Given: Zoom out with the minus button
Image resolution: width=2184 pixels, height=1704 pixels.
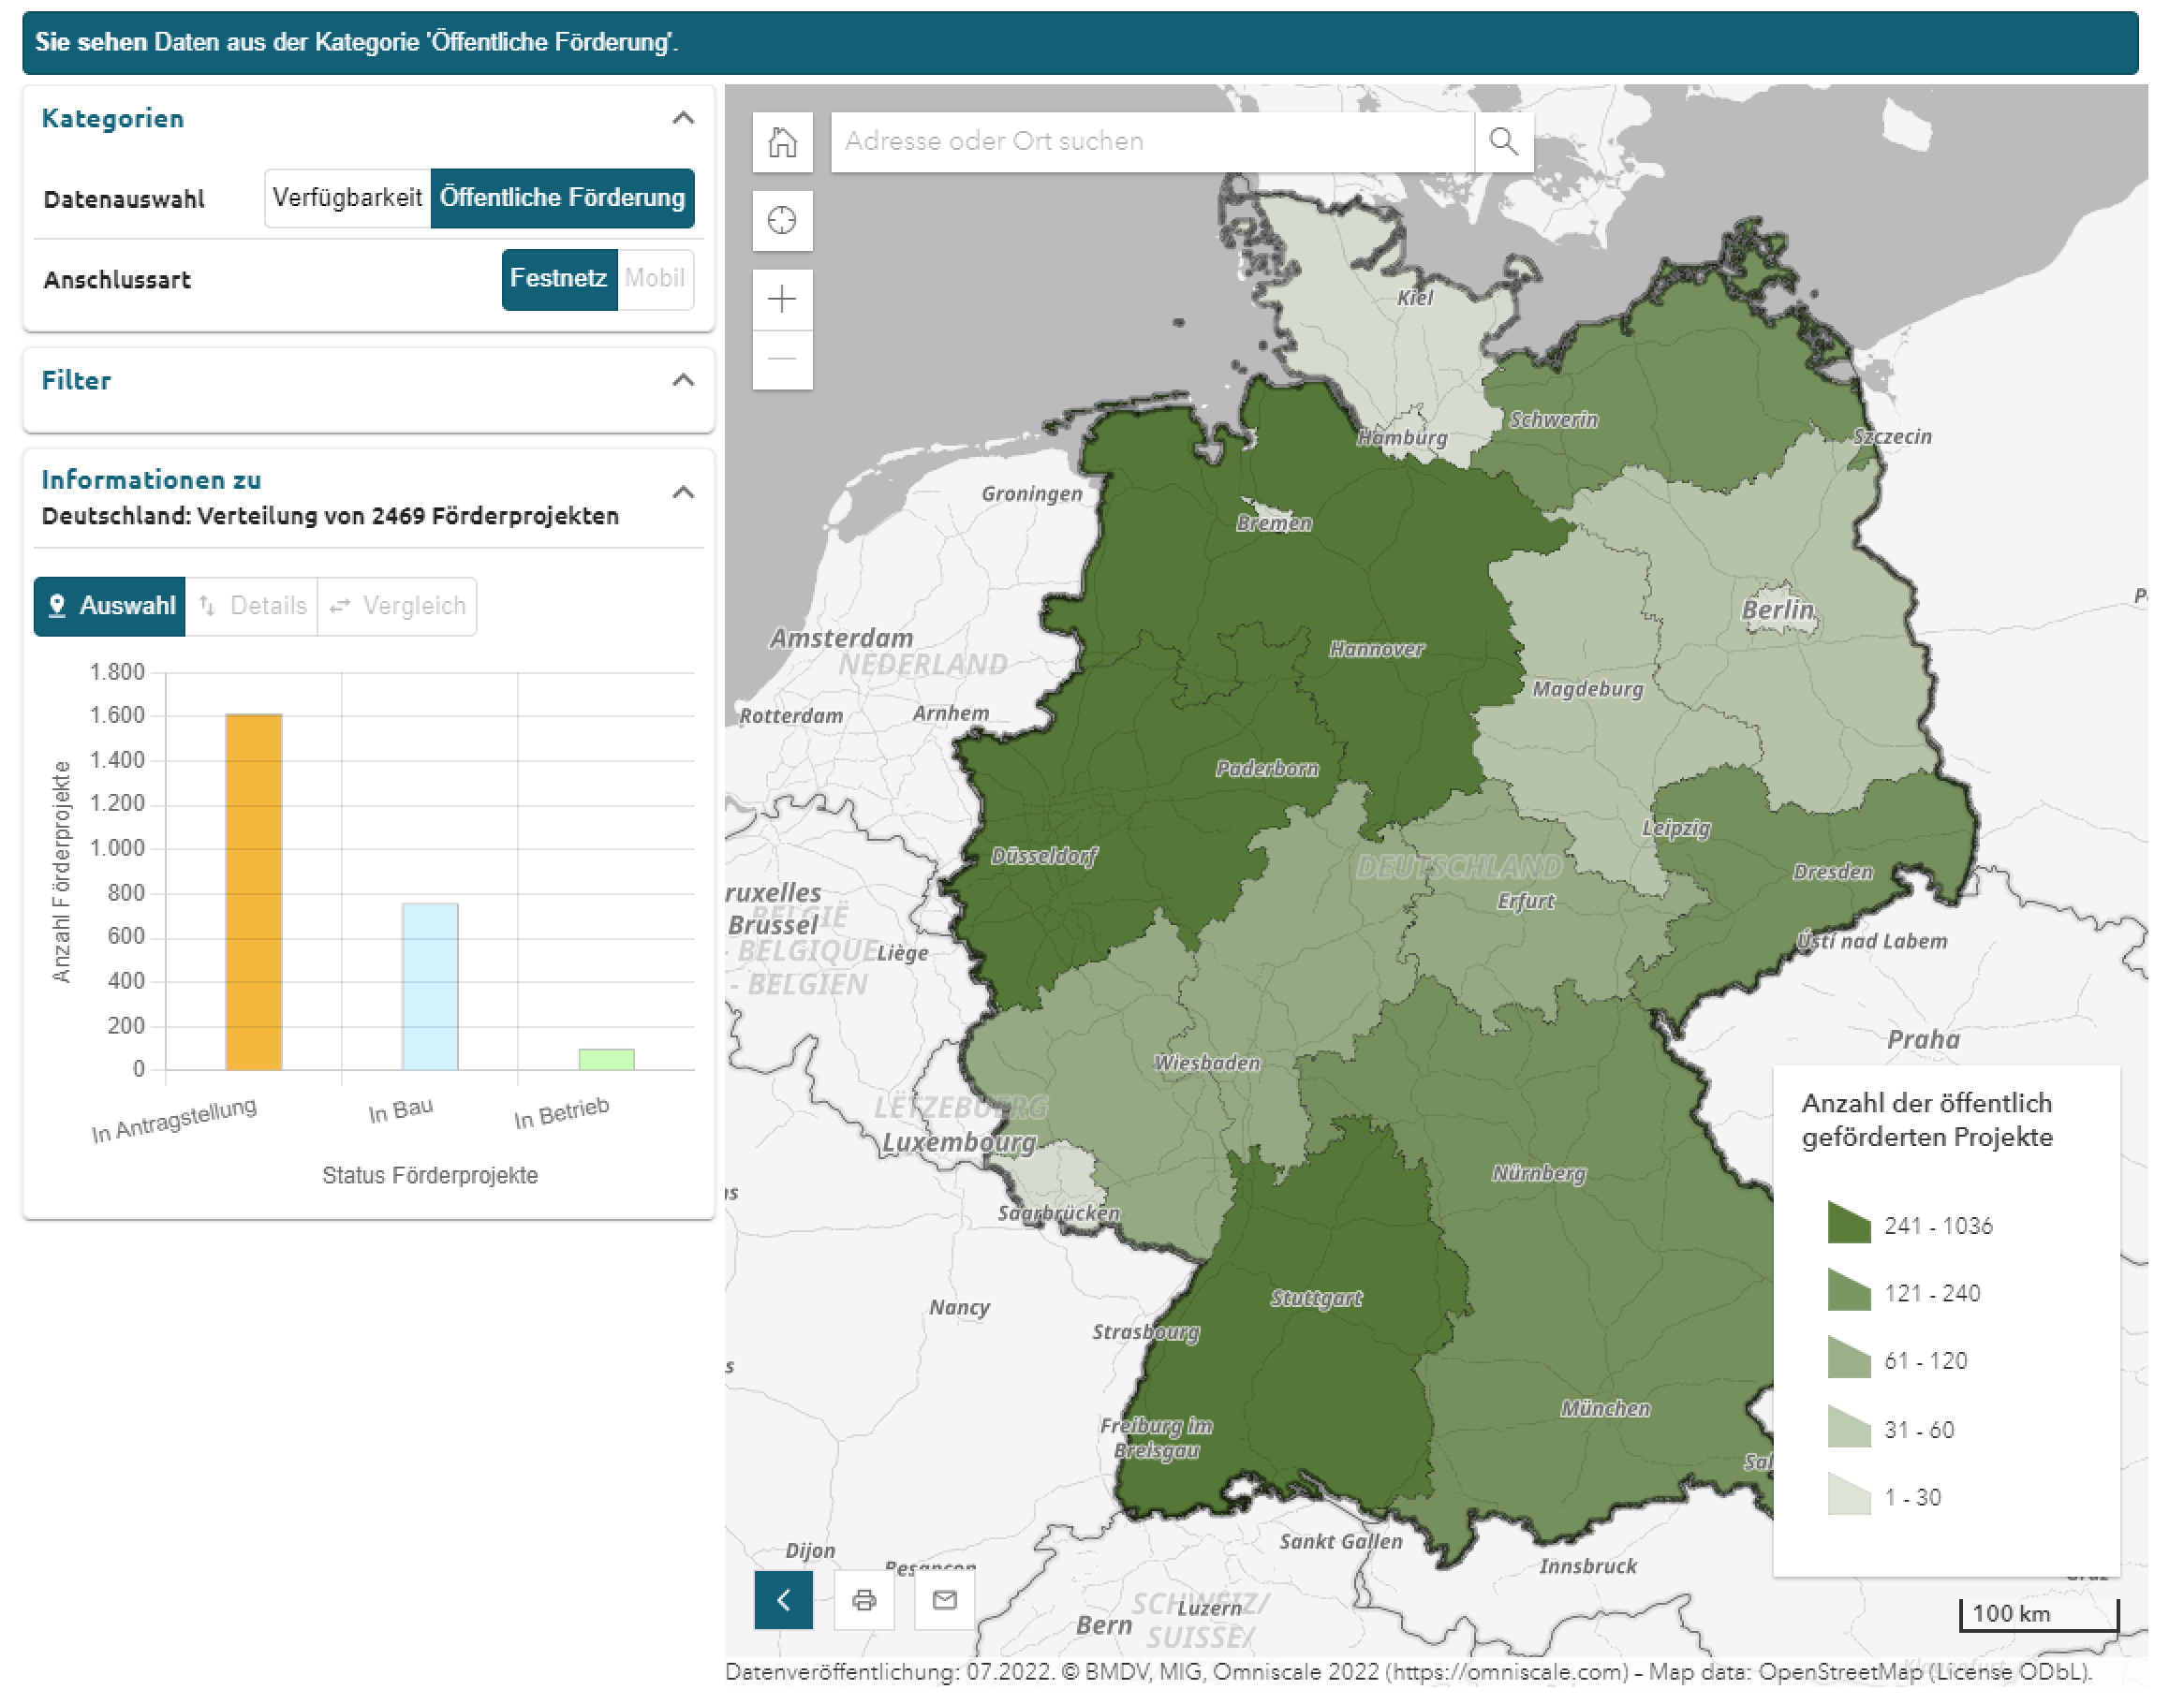Looking at the screenshot, I should (782, 359).
